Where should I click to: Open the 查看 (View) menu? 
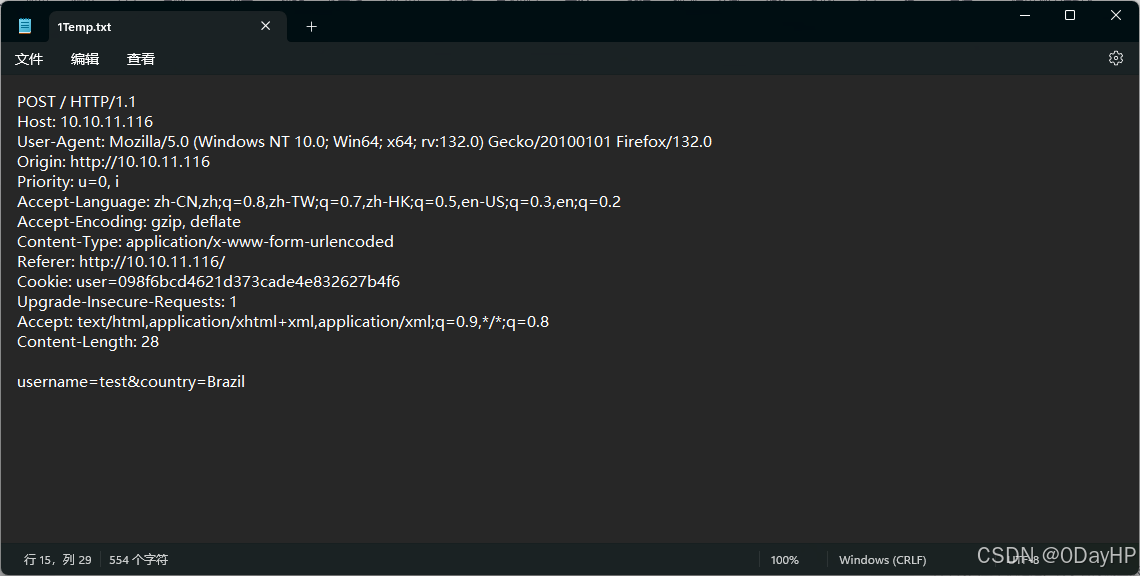coord(140,59)
